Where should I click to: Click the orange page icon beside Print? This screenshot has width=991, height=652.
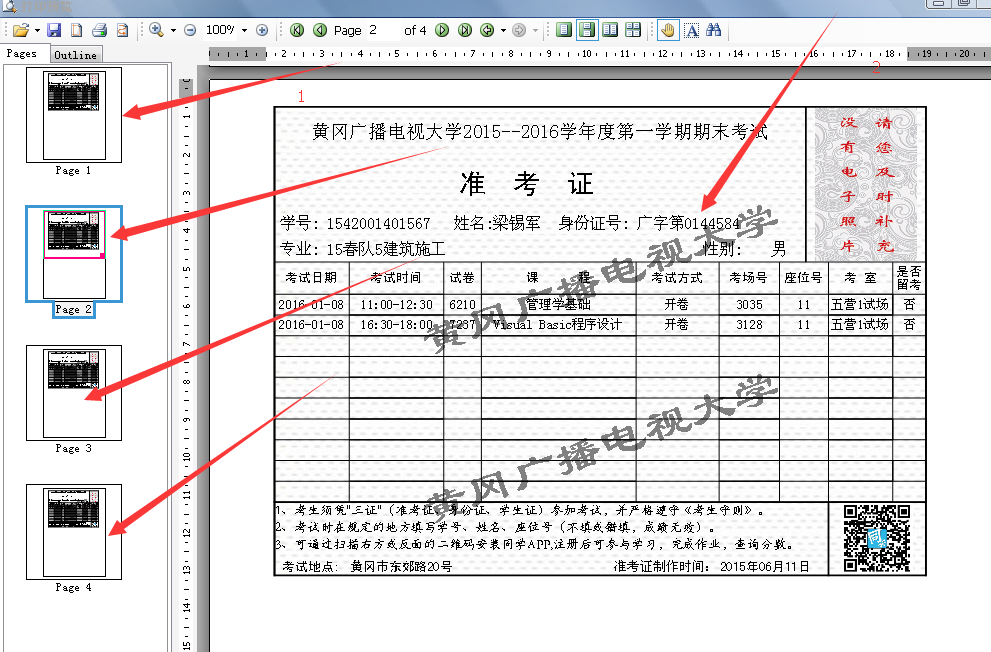(x=123, y=30)
